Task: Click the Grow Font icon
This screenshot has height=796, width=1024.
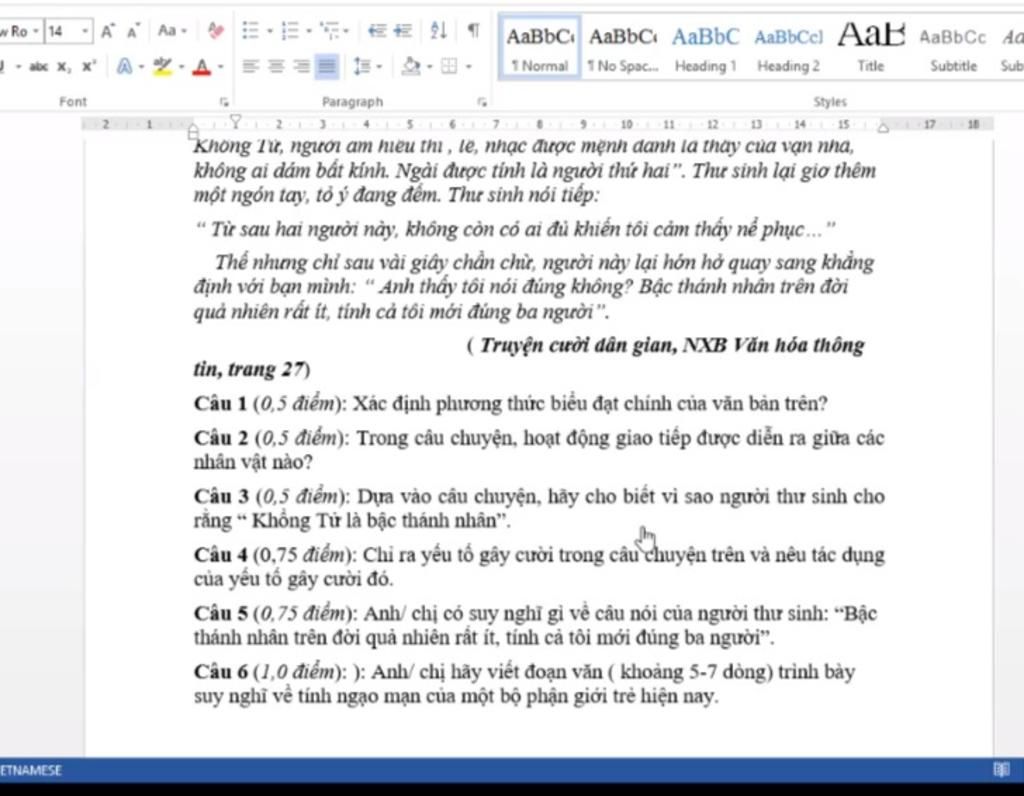Action: point(107,31)
